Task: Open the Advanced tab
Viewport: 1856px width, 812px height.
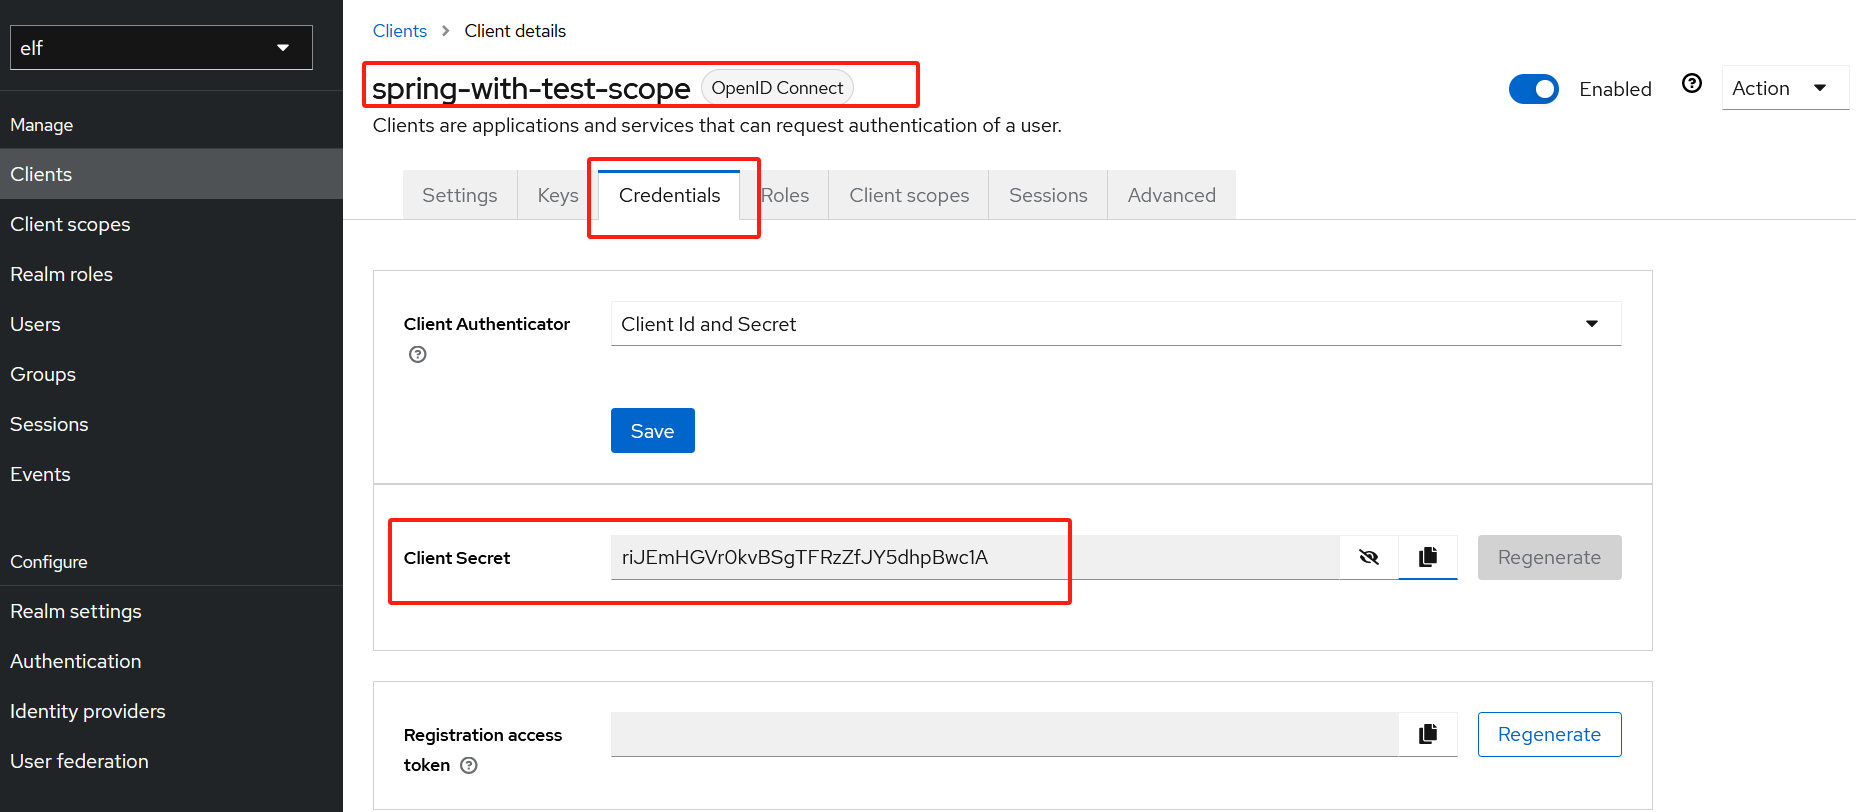Action: (x=1172, y=195)
